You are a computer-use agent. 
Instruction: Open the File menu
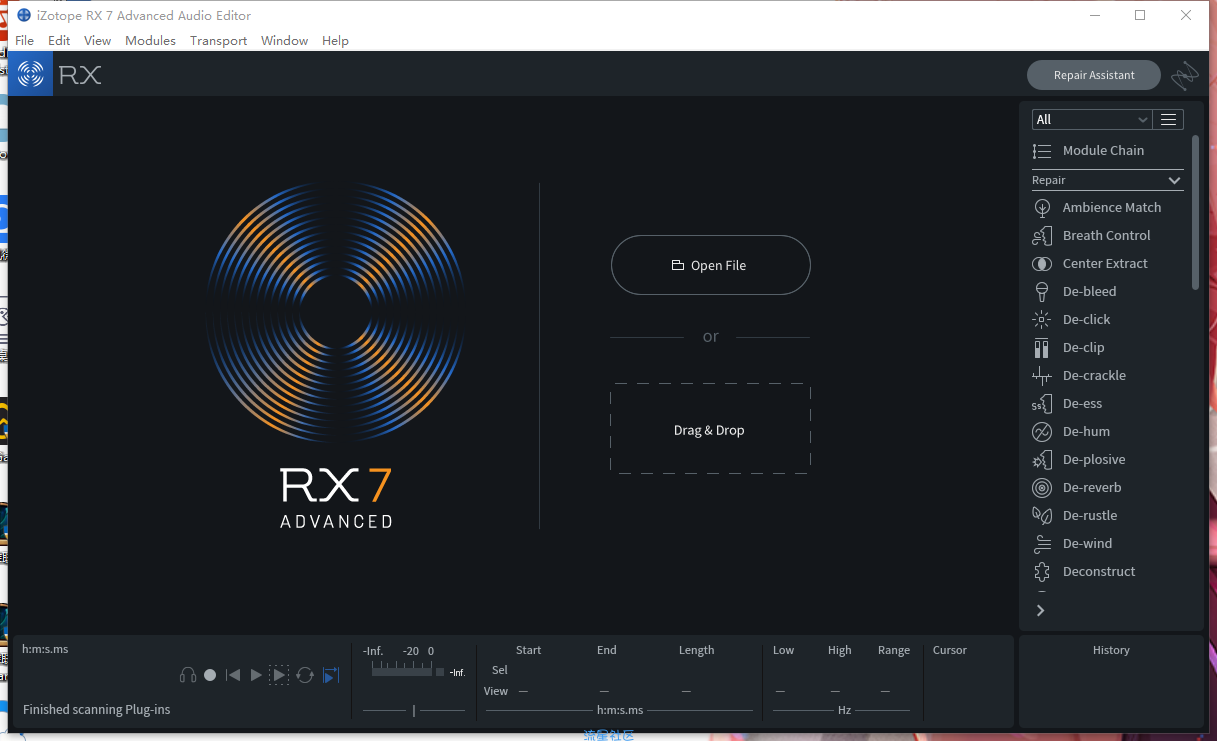(x=25, y=40)
